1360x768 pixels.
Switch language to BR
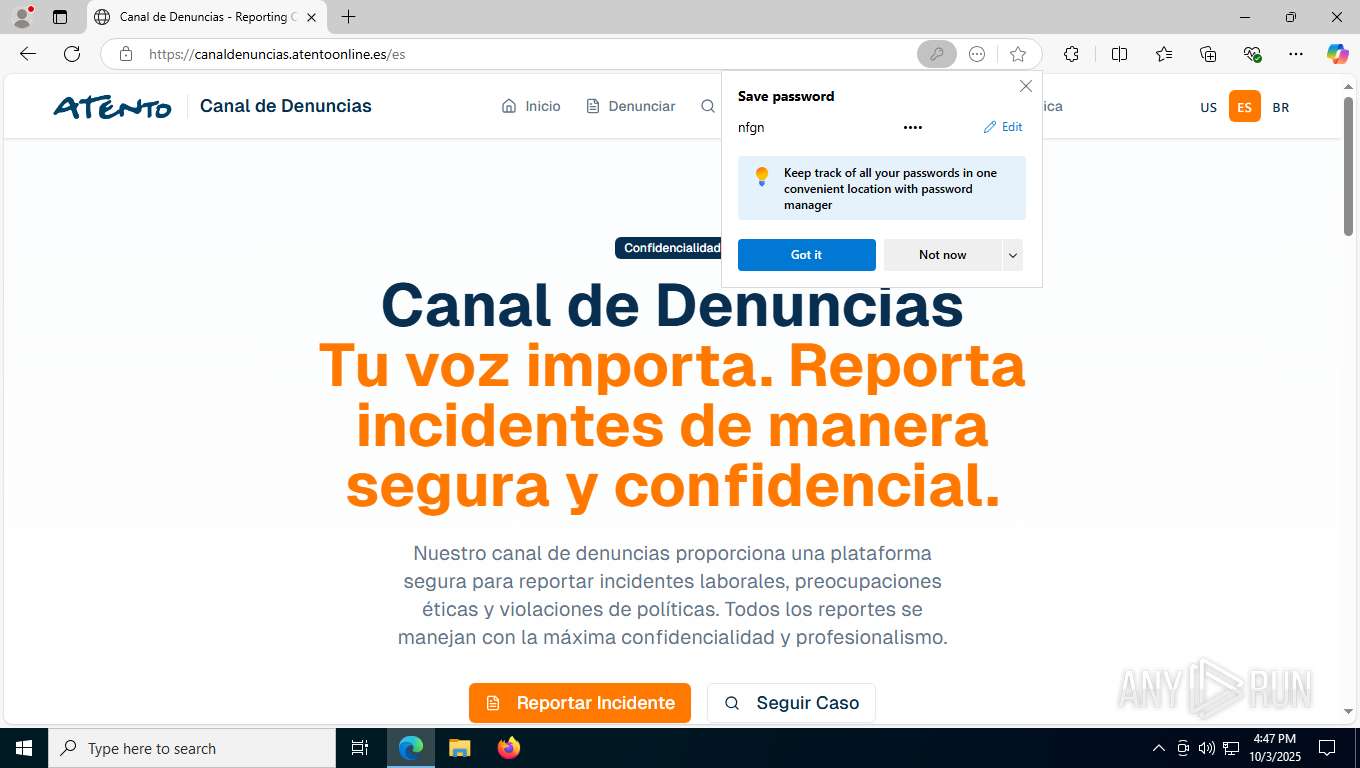point(1281,107)
